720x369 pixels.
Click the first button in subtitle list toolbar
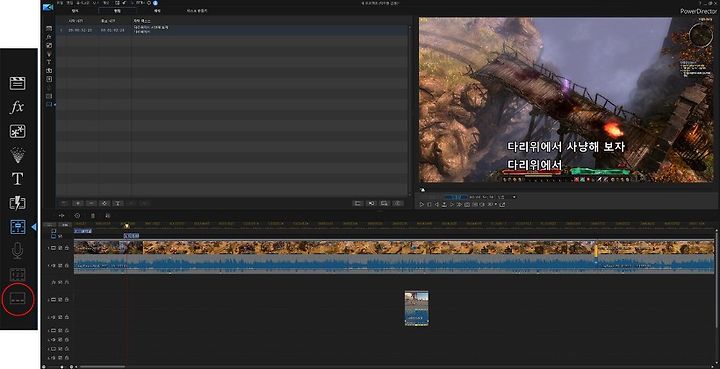point(65,203)
